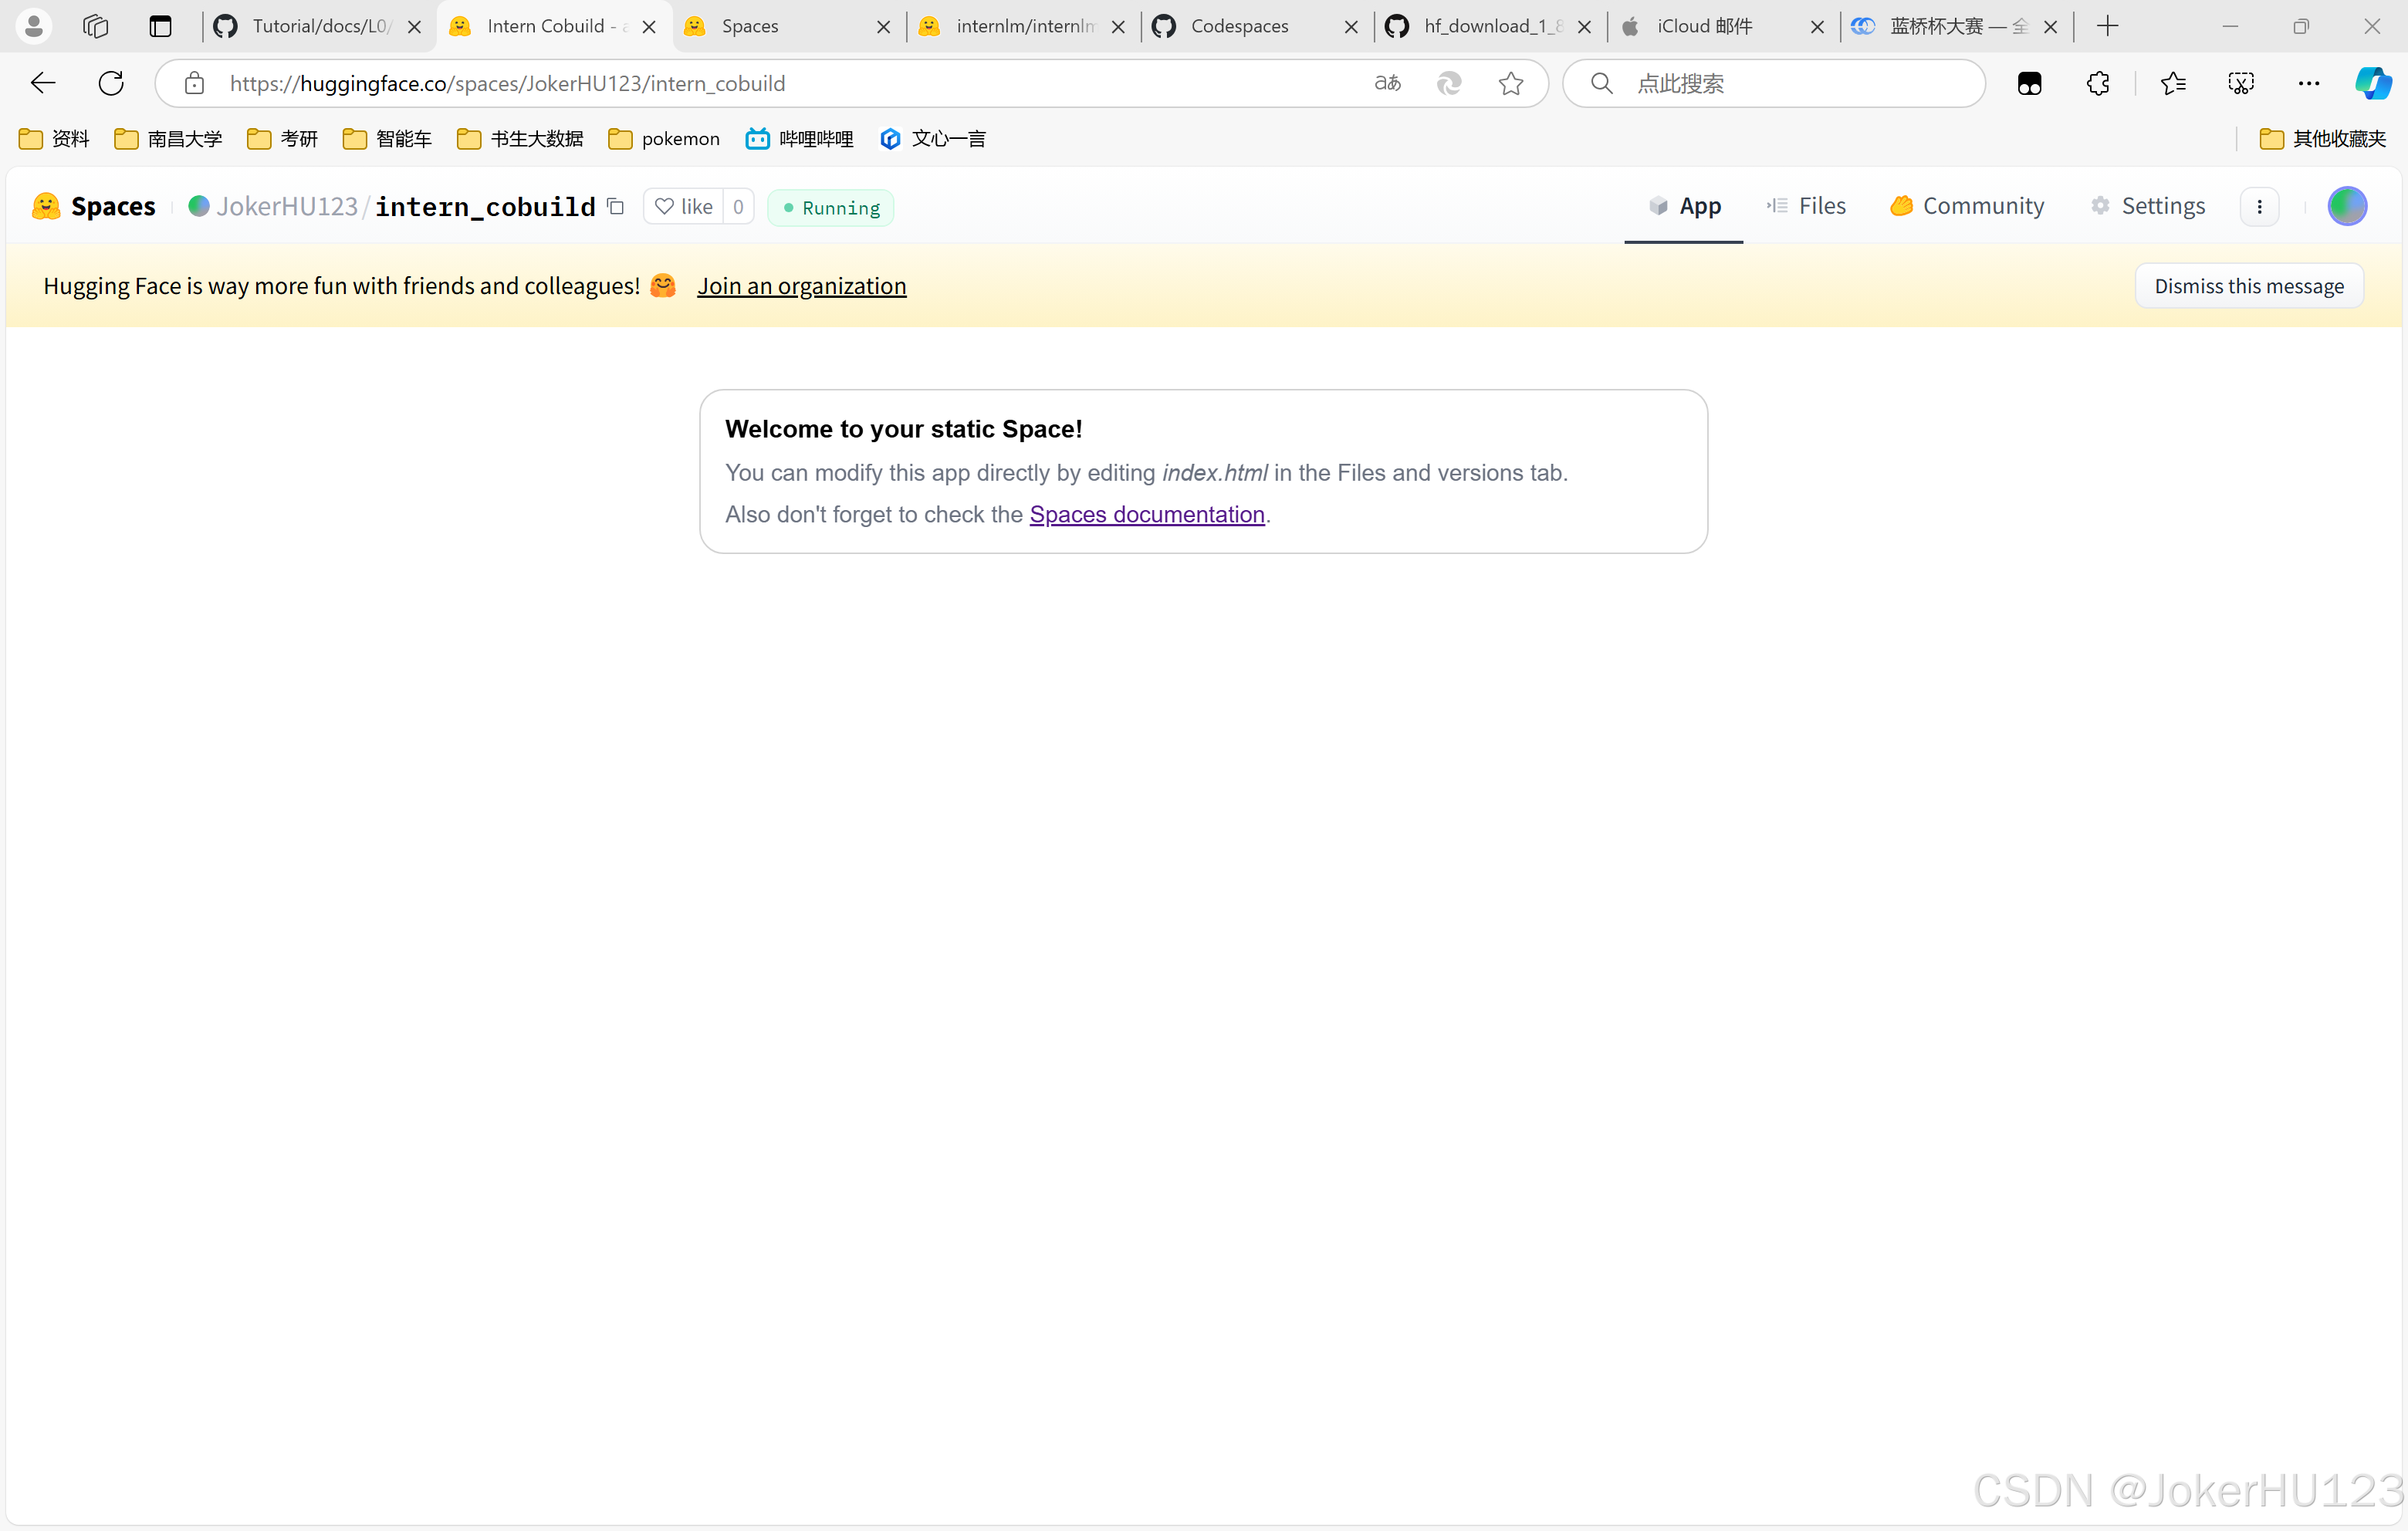The width and height of the screenshot is (2408, 1531).
Task: Open the Spaces documentation link
Action: [x=1146, y=514]
